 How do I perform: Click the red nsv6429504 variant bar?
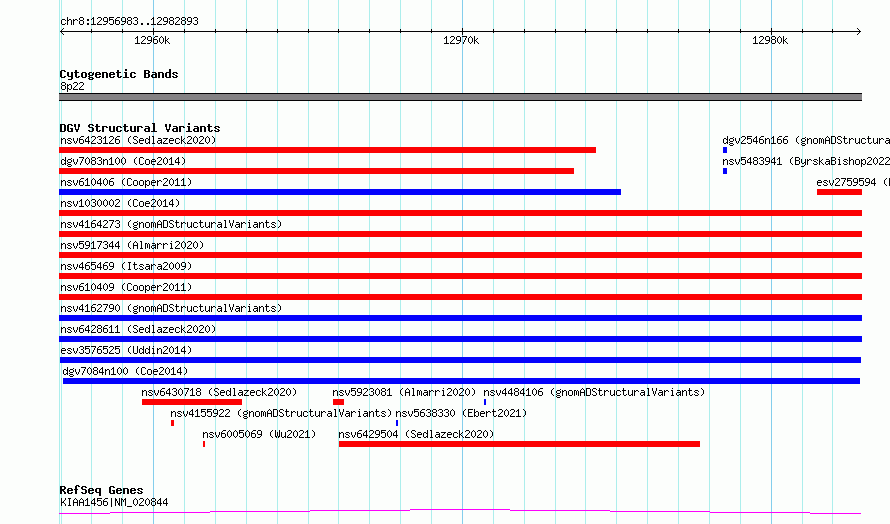coord(519,445)
